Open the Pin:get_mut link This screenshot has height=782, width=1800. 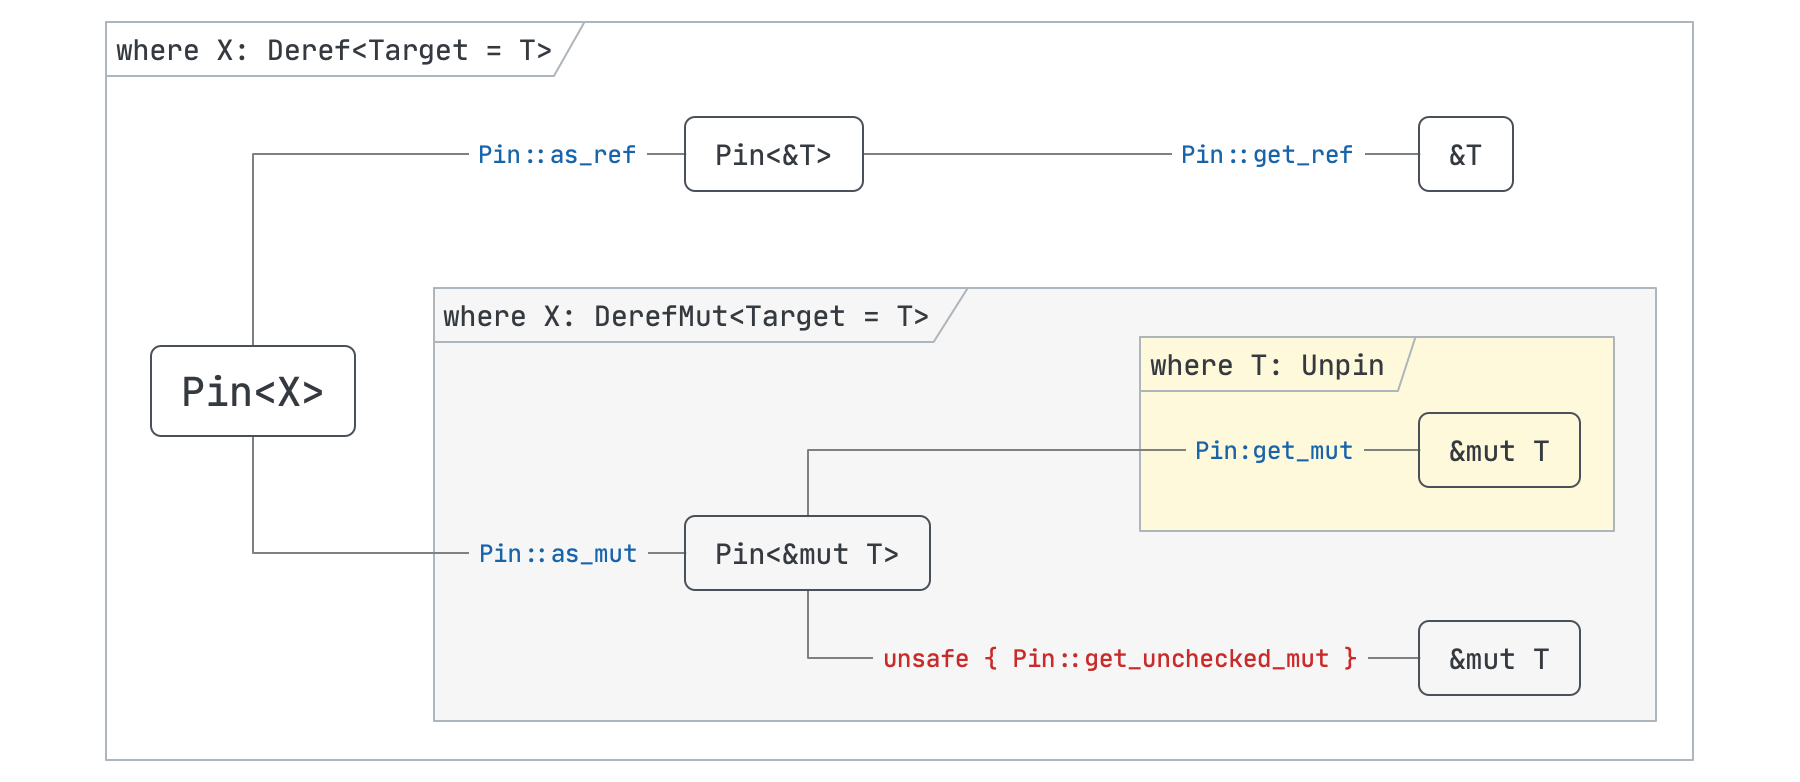click(1274, 451)
